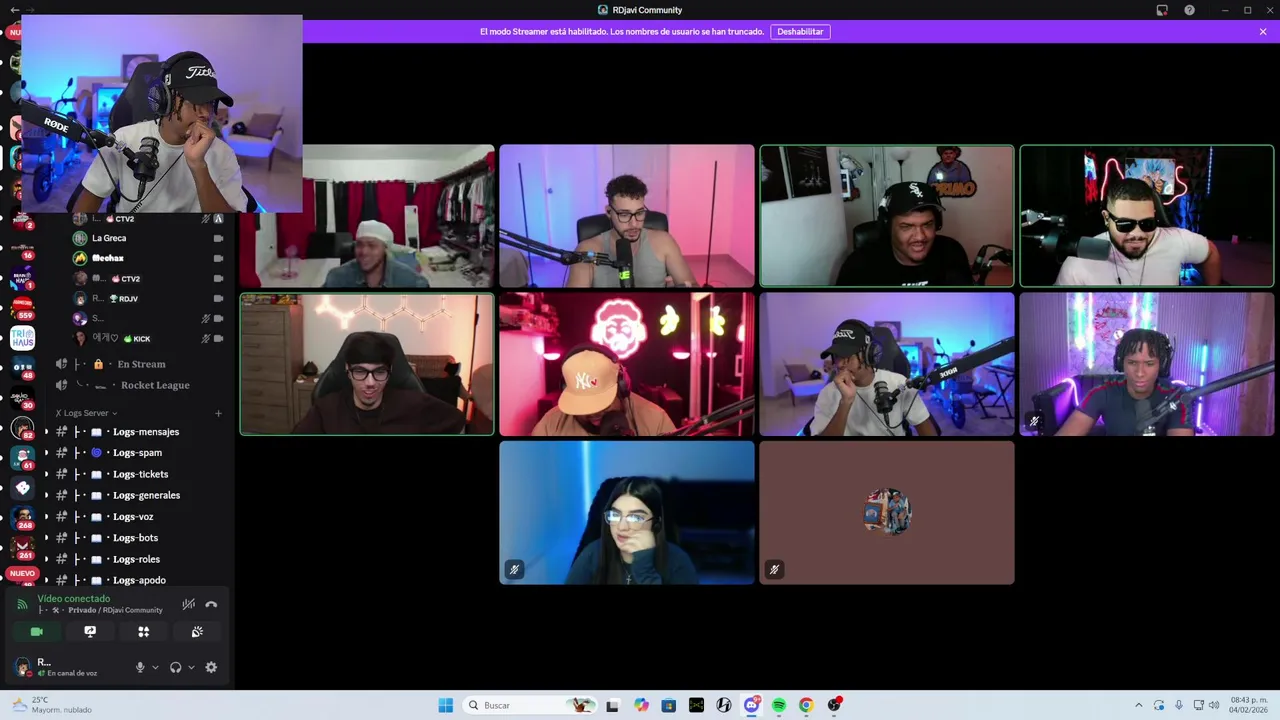Create a channel in Logs Server

coord(218,413)
